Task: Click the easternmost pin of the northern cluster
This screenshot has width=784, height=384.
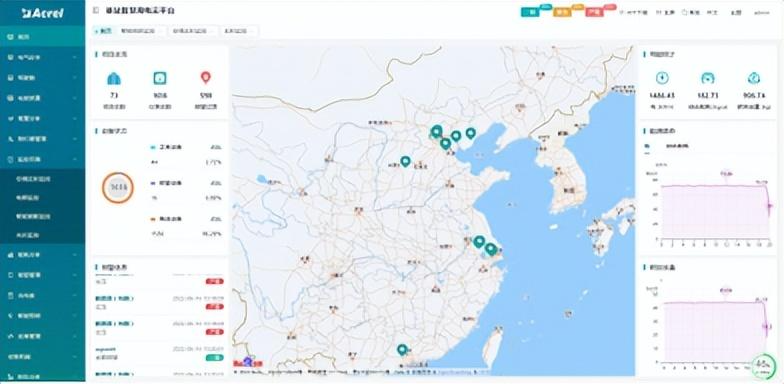Action: (x=470, y=133)
